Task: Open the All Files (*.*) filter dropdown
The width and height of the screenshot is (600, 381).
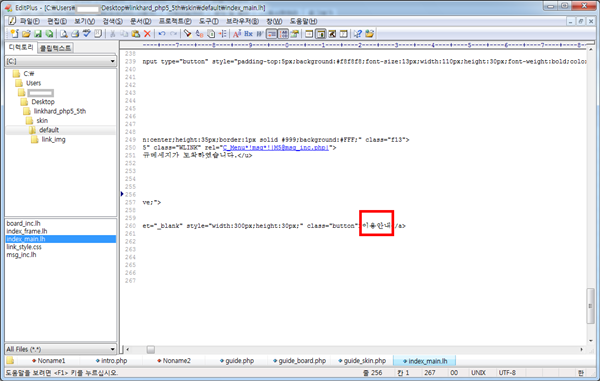Action: (60, 349)
